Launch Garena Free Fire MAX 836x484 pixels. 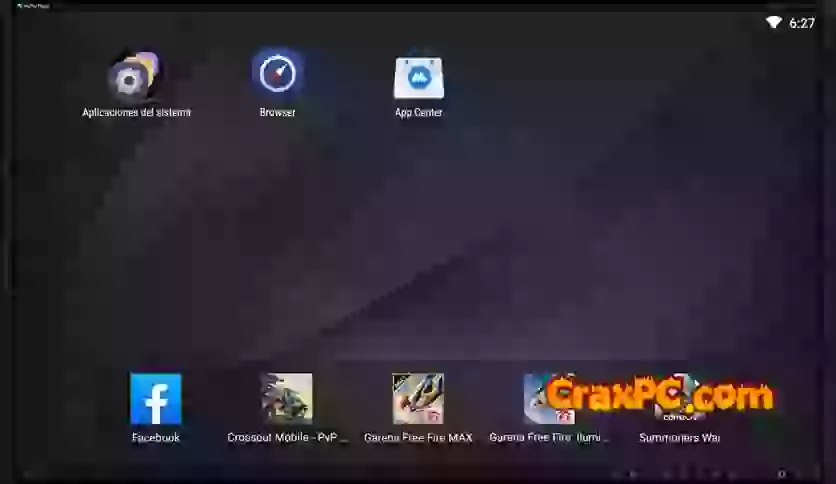[418, 399]
